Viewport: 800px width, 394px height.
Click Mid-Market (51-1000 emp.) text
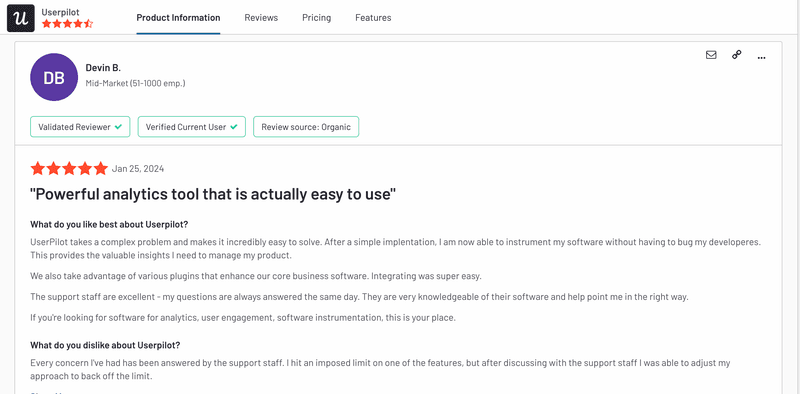[135, 83]
